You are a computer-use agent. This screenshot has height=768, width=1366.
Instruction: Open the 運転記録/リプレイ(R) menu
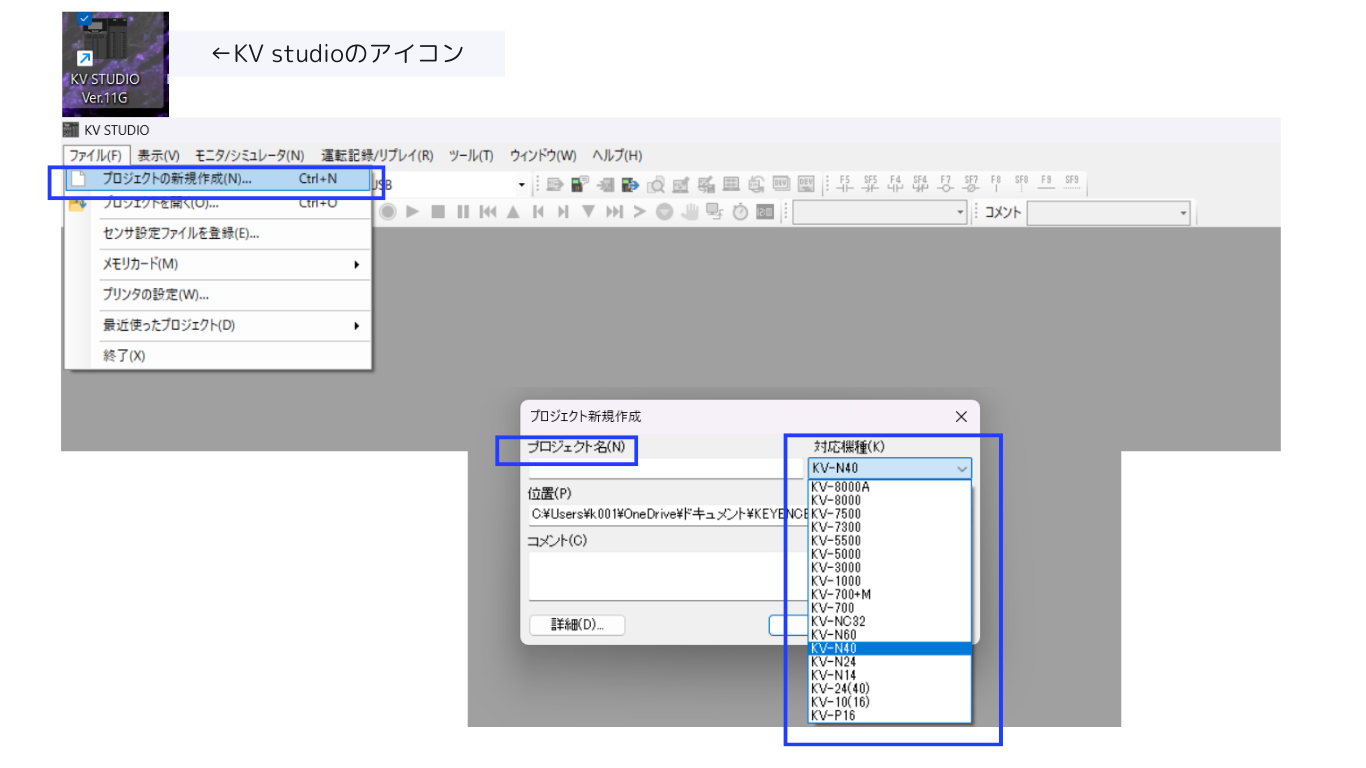[x=377, y=155]
